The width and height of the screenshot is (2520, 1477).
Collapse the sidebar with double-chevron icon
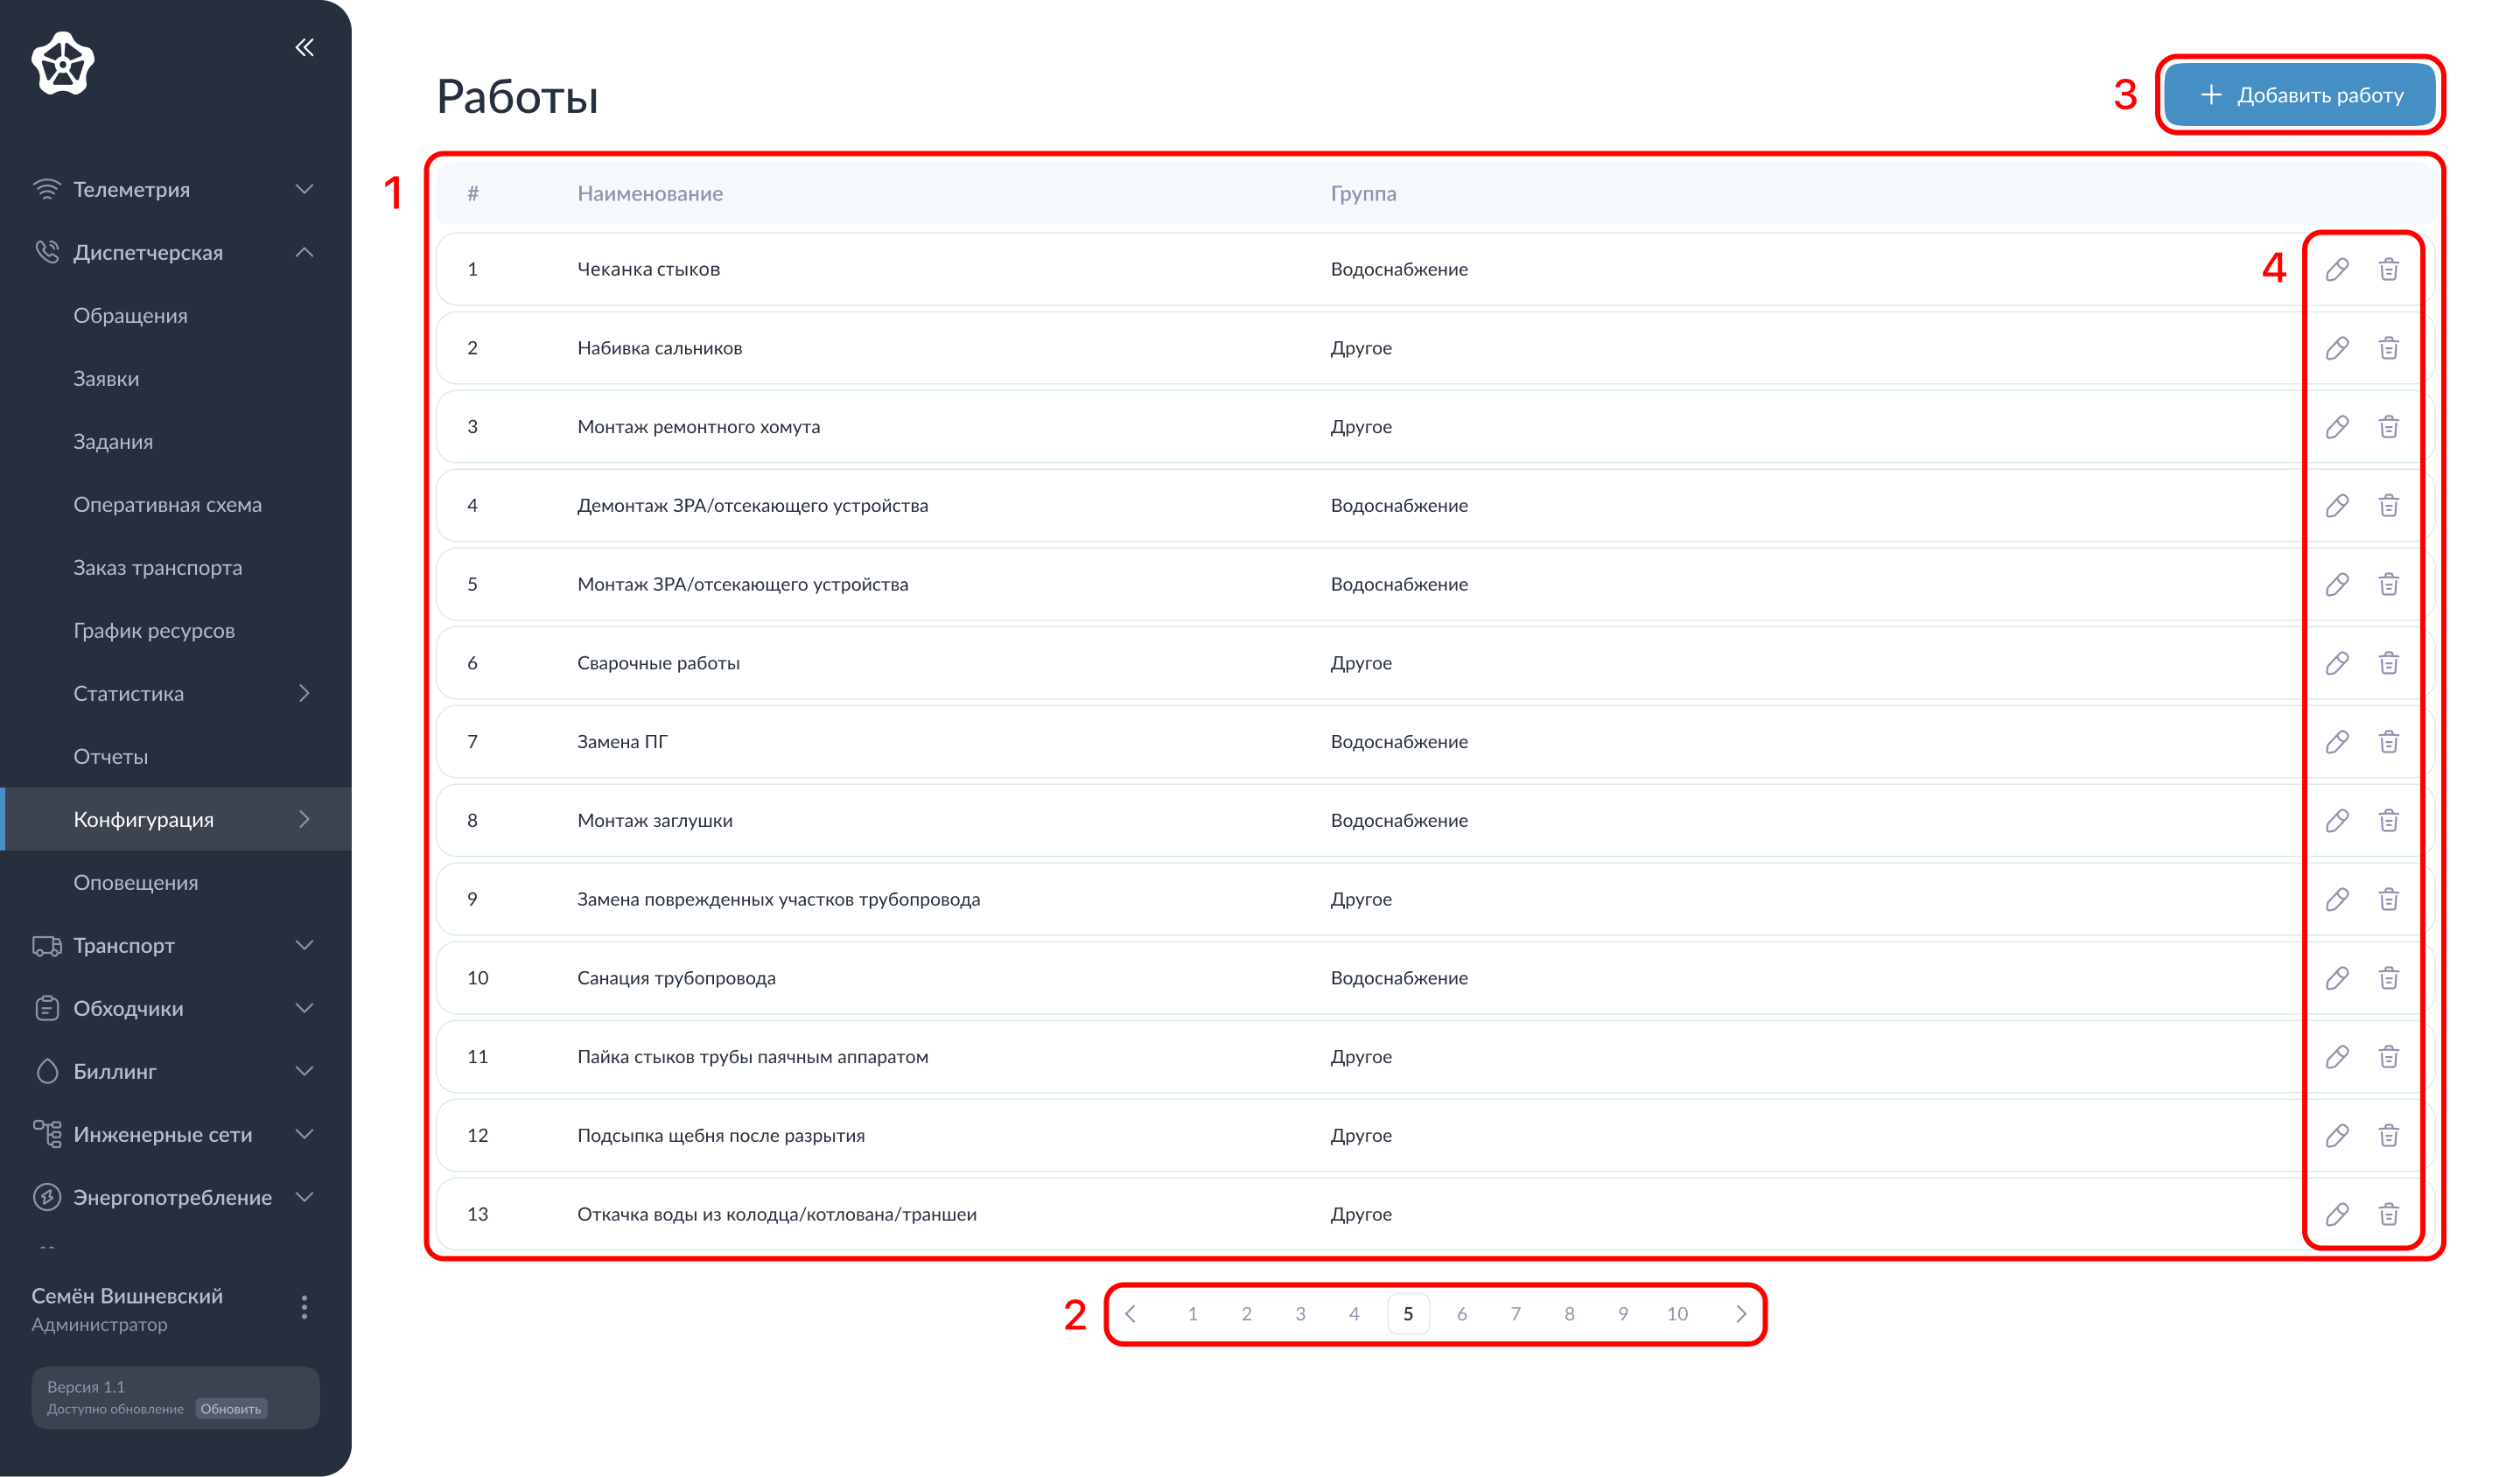click(x=305, y=47)
